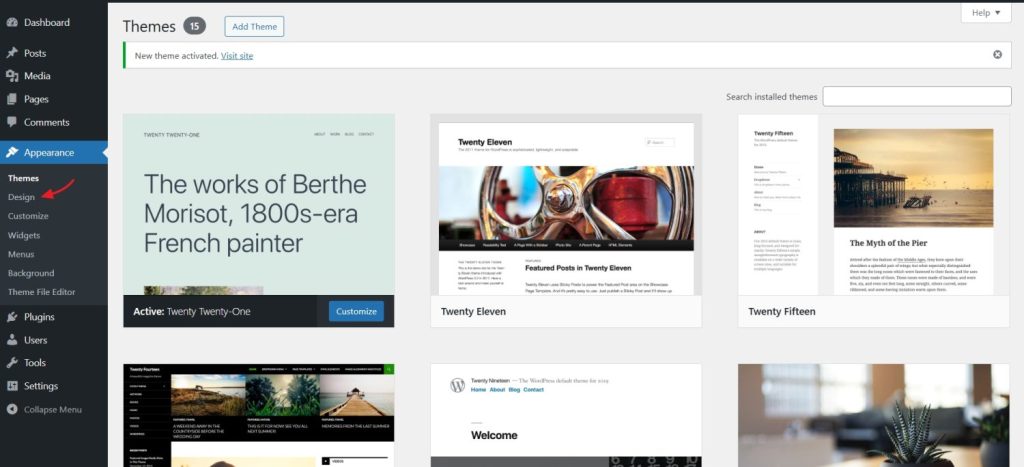Screen dimensions: 1024x467
Task: Open Theme File Editor
Action: (x=42, y=292)
